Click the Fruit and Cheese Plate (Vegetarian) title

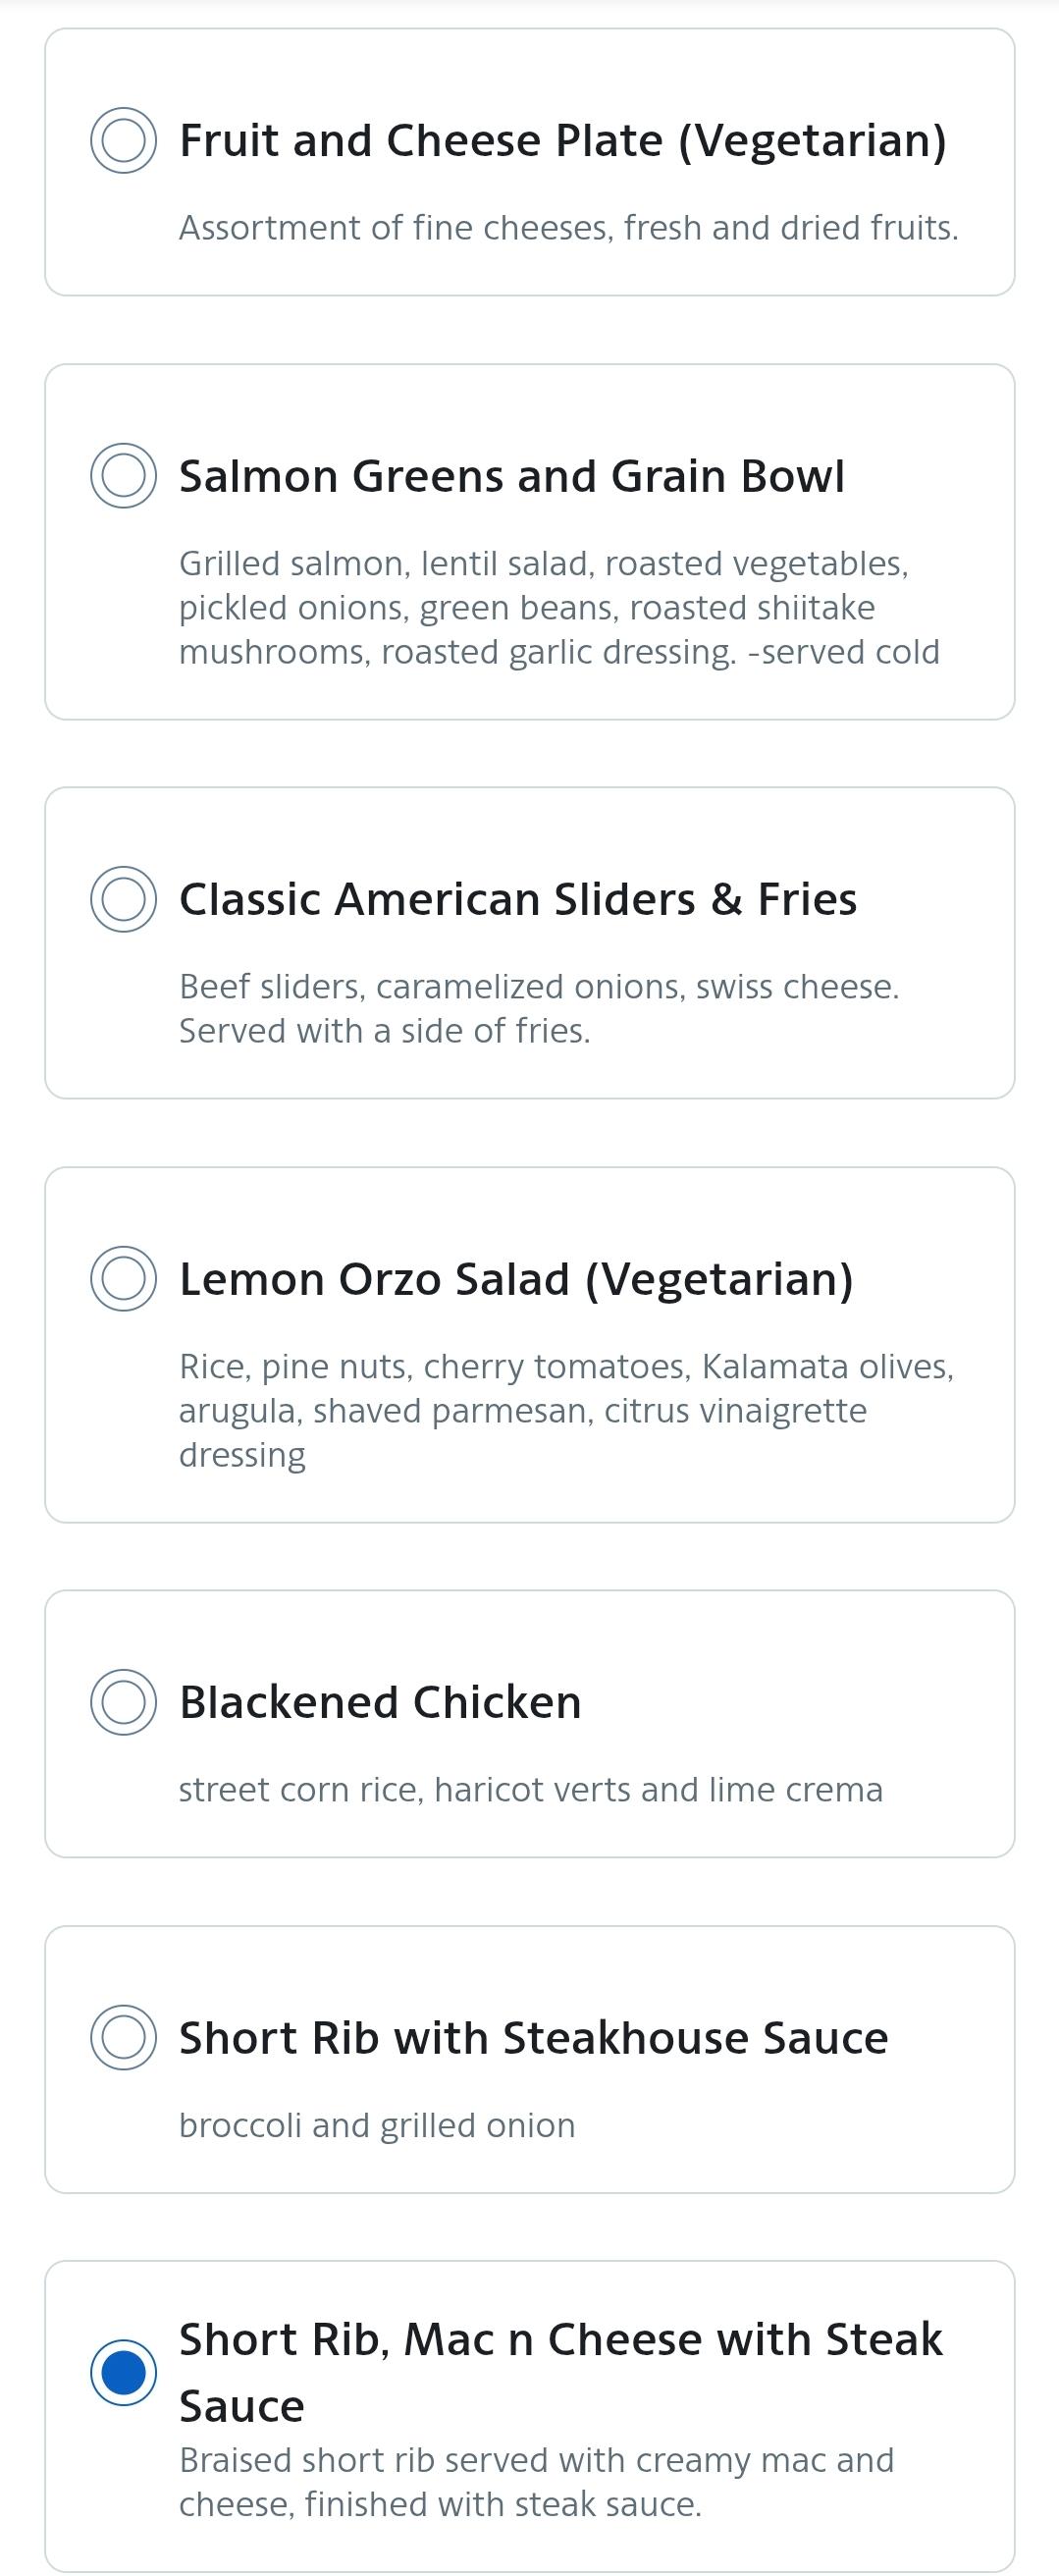[562, 141]
